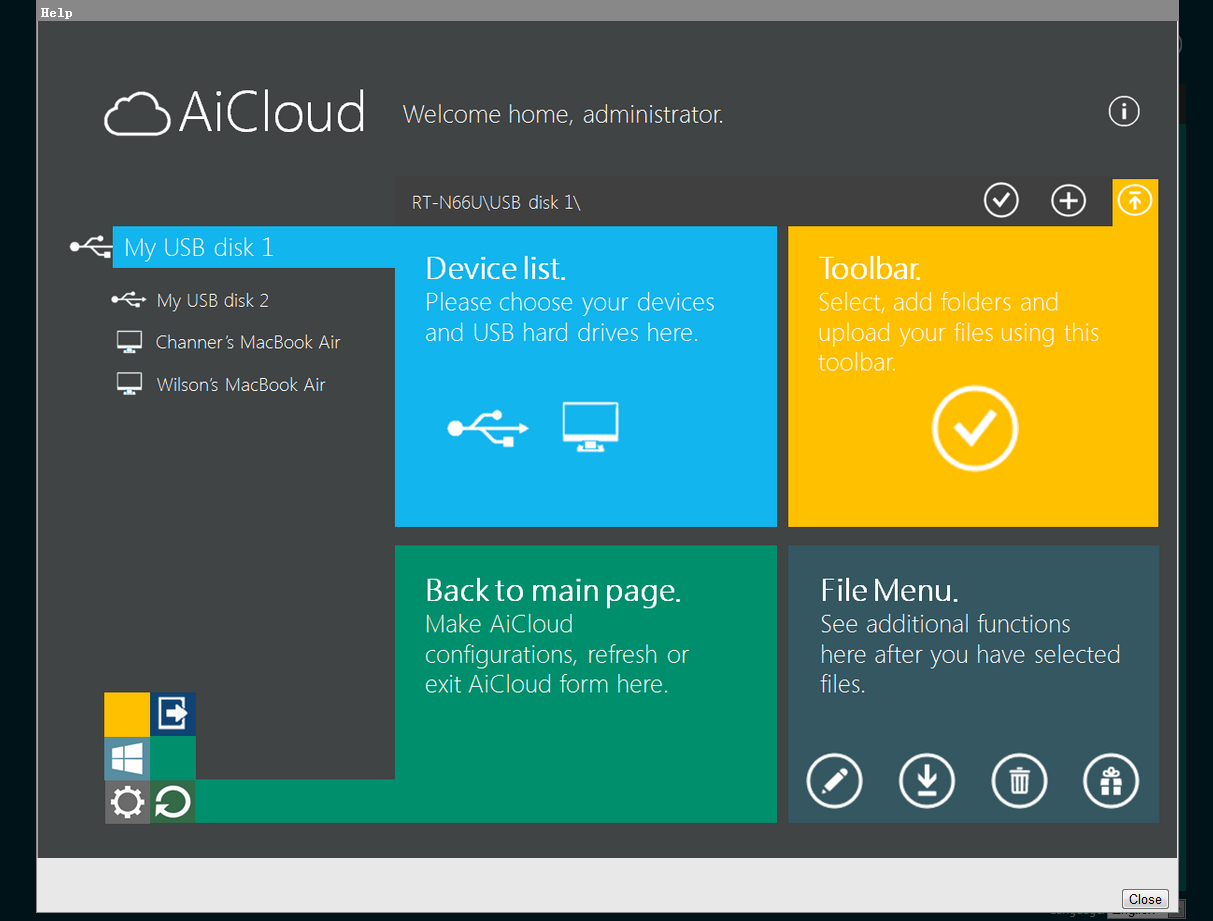1213x921 pixels.
Task: Open Channer's MacBook Air device
Action: pos(248,342)
